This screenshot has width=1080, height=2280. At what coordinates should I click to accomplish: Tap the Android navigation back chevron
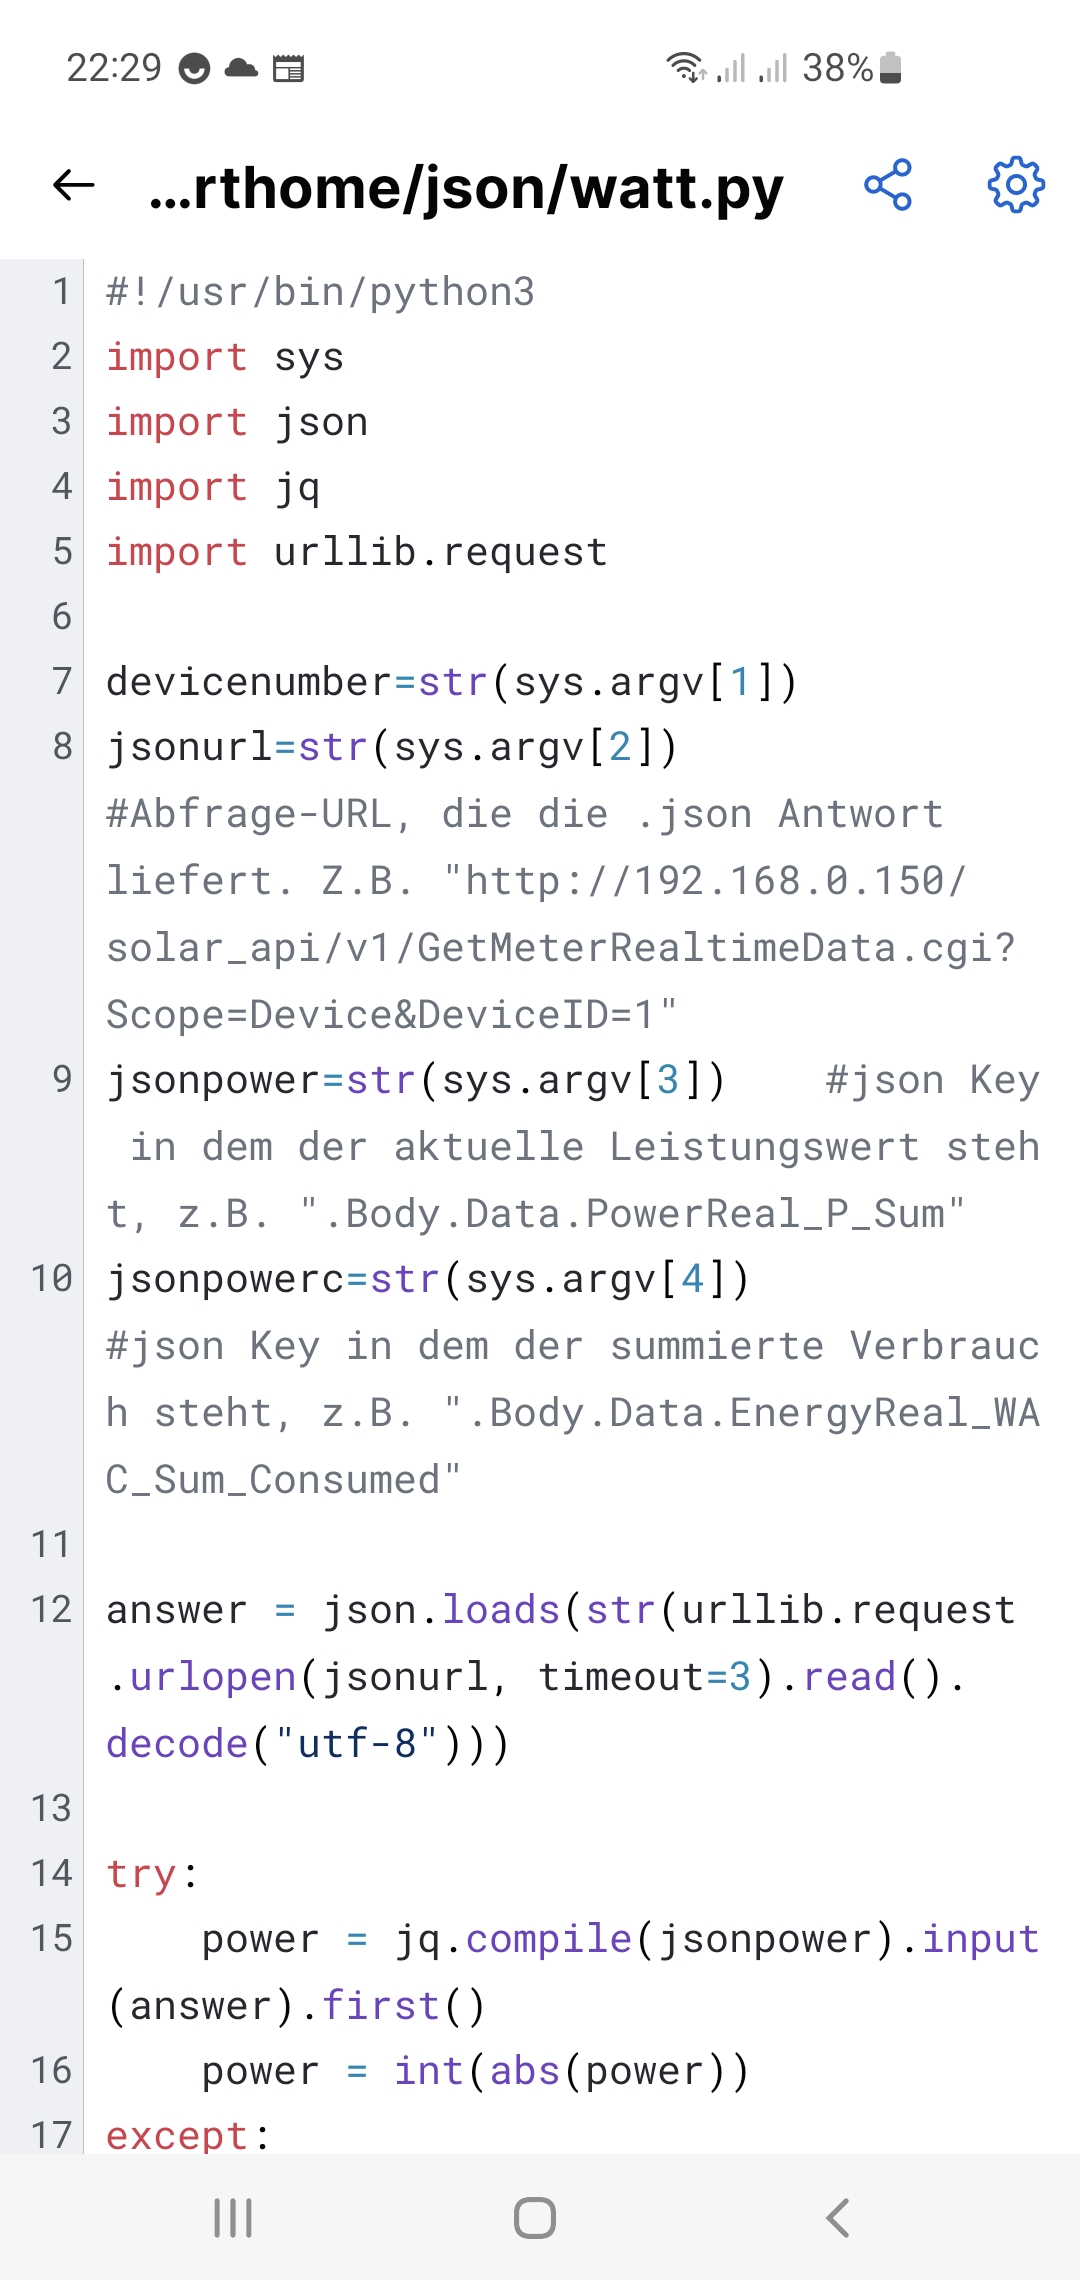click(x=838, y=2217)
